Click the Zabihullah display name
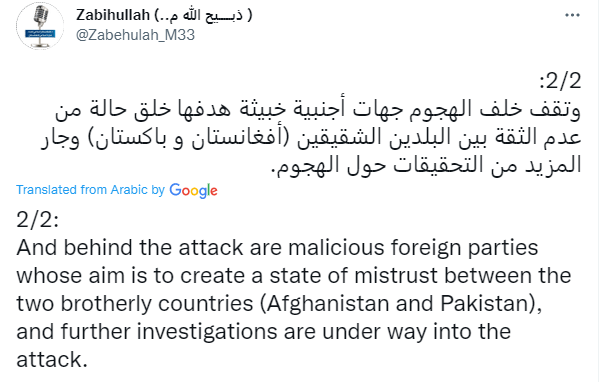Image resolution: width=599 pixels, height=382 pixels. [113, 15]
